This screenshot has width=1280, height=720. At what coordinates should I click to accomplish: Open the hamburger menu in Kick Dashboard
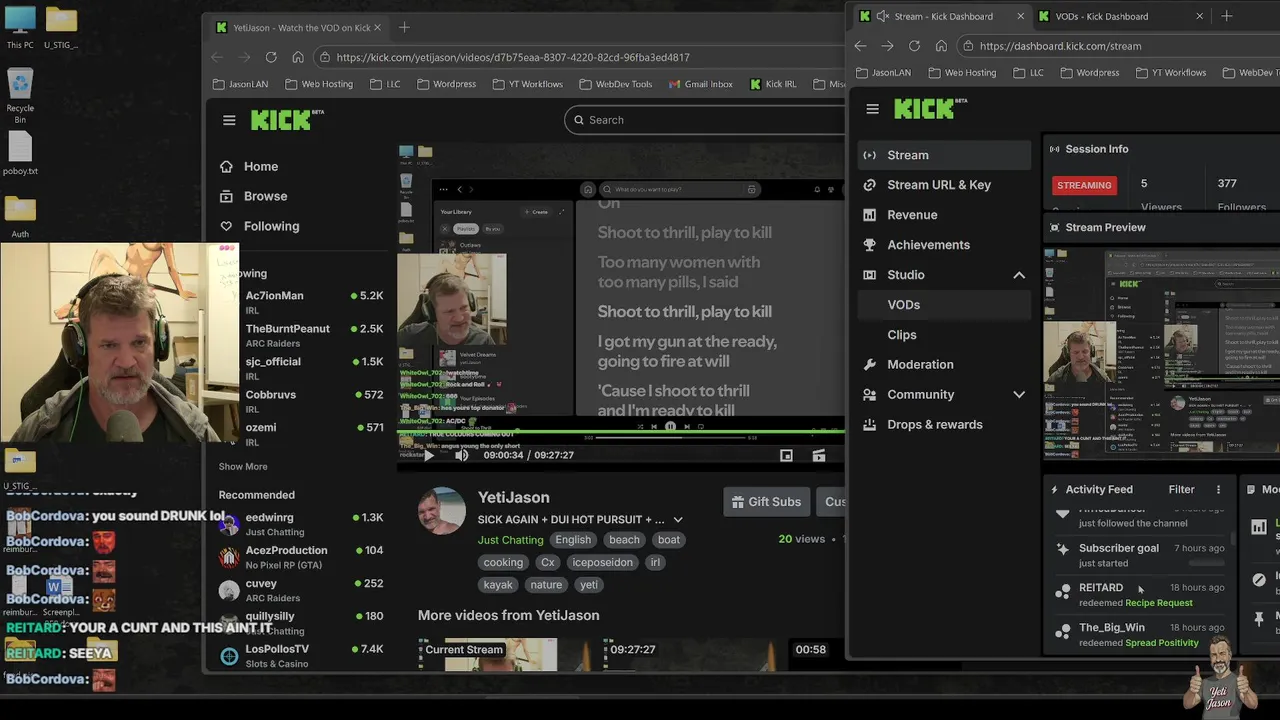[872, 109]
